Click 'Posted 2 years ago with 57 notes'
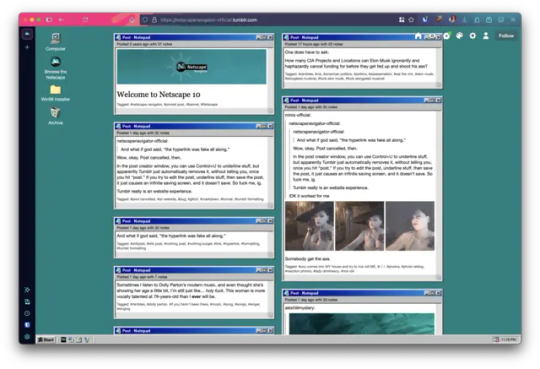Screen dimensions: 540x369 [x=144, y=44]
